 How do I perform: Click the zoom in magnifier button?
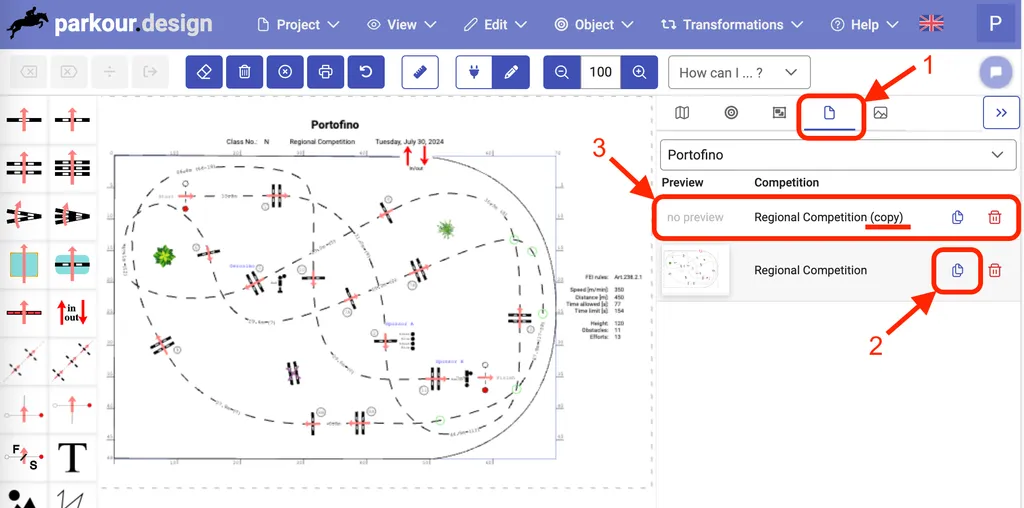click(x=639, y=72)
